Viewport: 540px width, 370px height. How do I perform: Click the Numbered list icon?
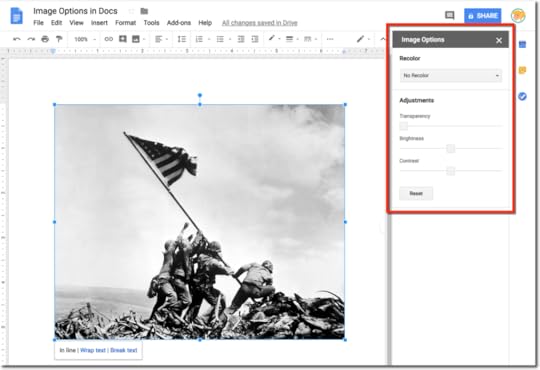[199, 39]
